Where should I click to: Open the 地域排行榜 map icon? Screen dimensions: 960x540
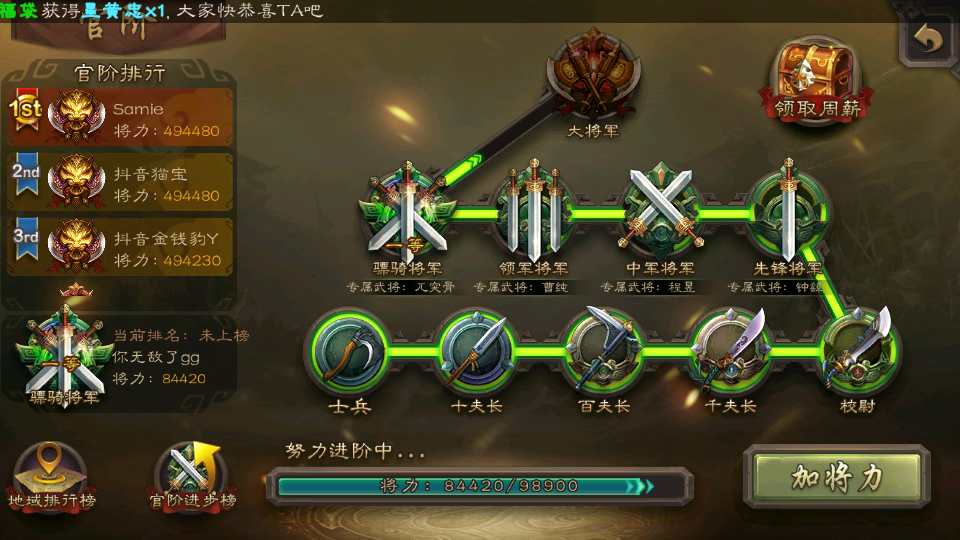point(51,477)
